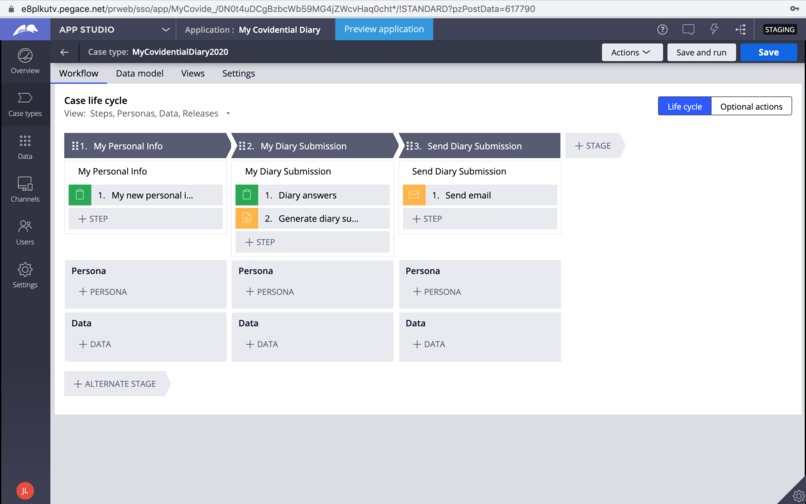The width and height of the screenshot is (806, 504).
Task: Click orange document icon for Generate diary
Action: [x=247, y=219]
